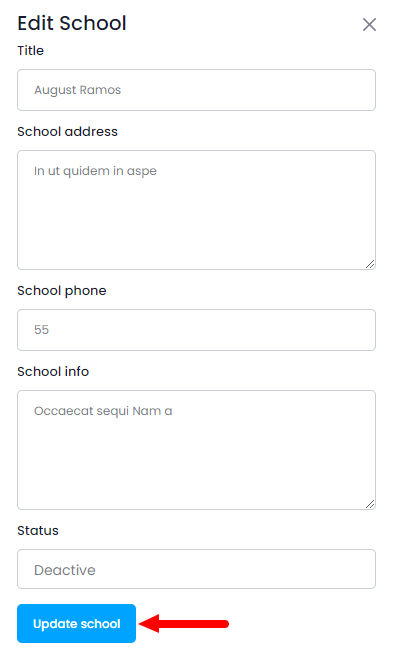Screen dimensions: 395x657
Task: Click inside the School address textarea
Action: [x=196, y=210]
